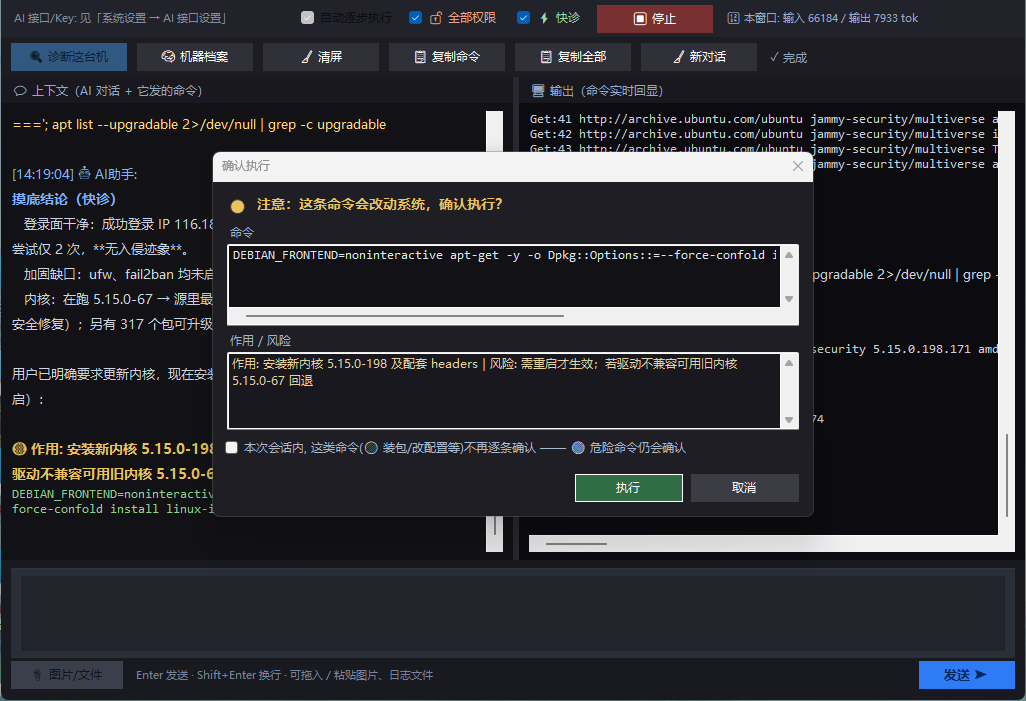Click the green 执行 button

(x=628, y=488)
